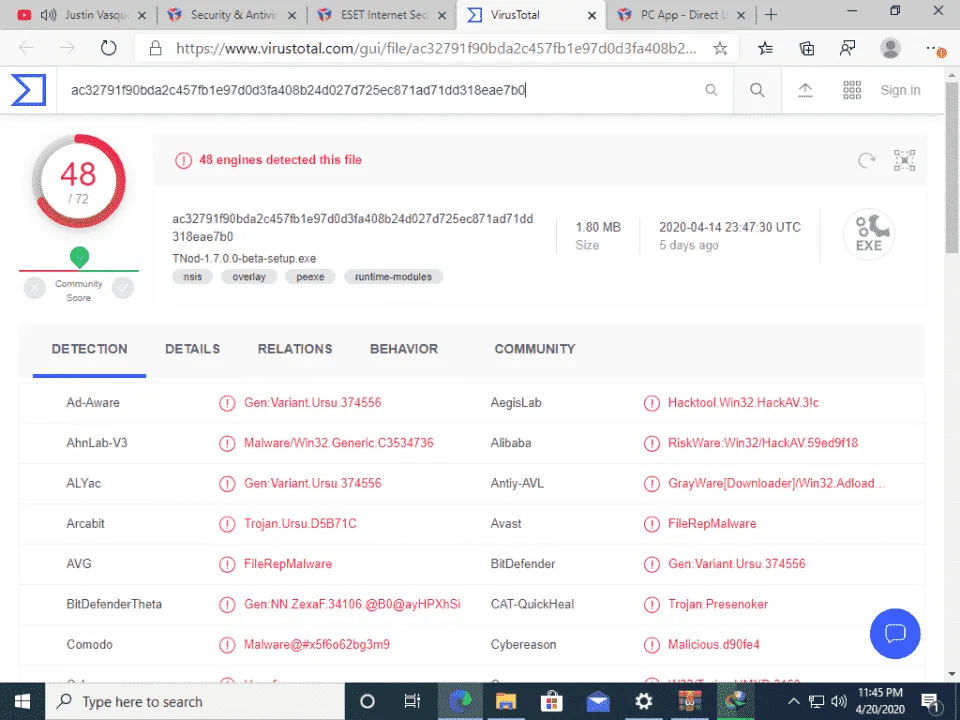Click the runtime-modules tag
960x720 pixels.
tap(393, 277)
